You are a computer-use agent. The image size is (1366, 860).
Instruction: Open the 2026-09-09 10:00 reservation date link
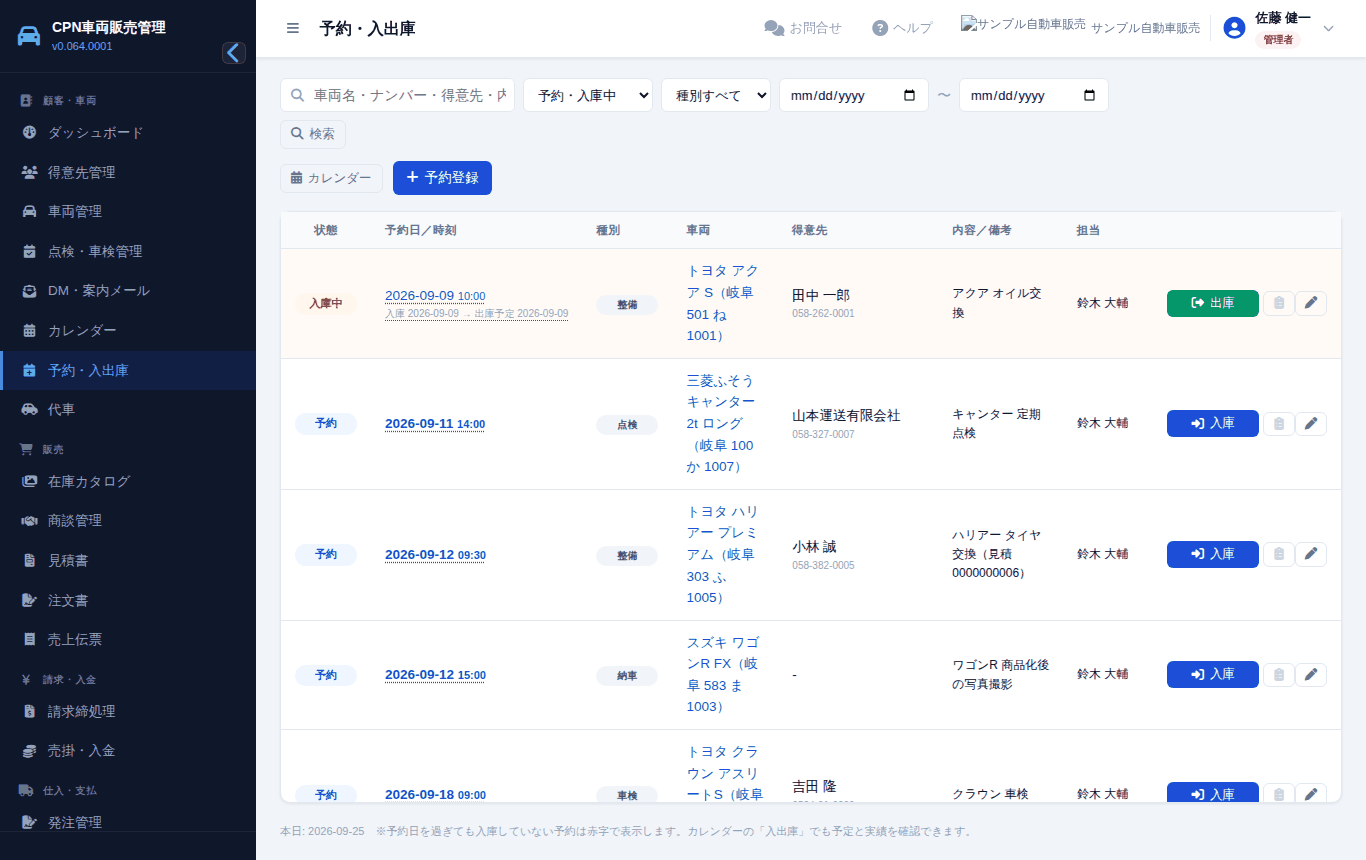point(435,296)
